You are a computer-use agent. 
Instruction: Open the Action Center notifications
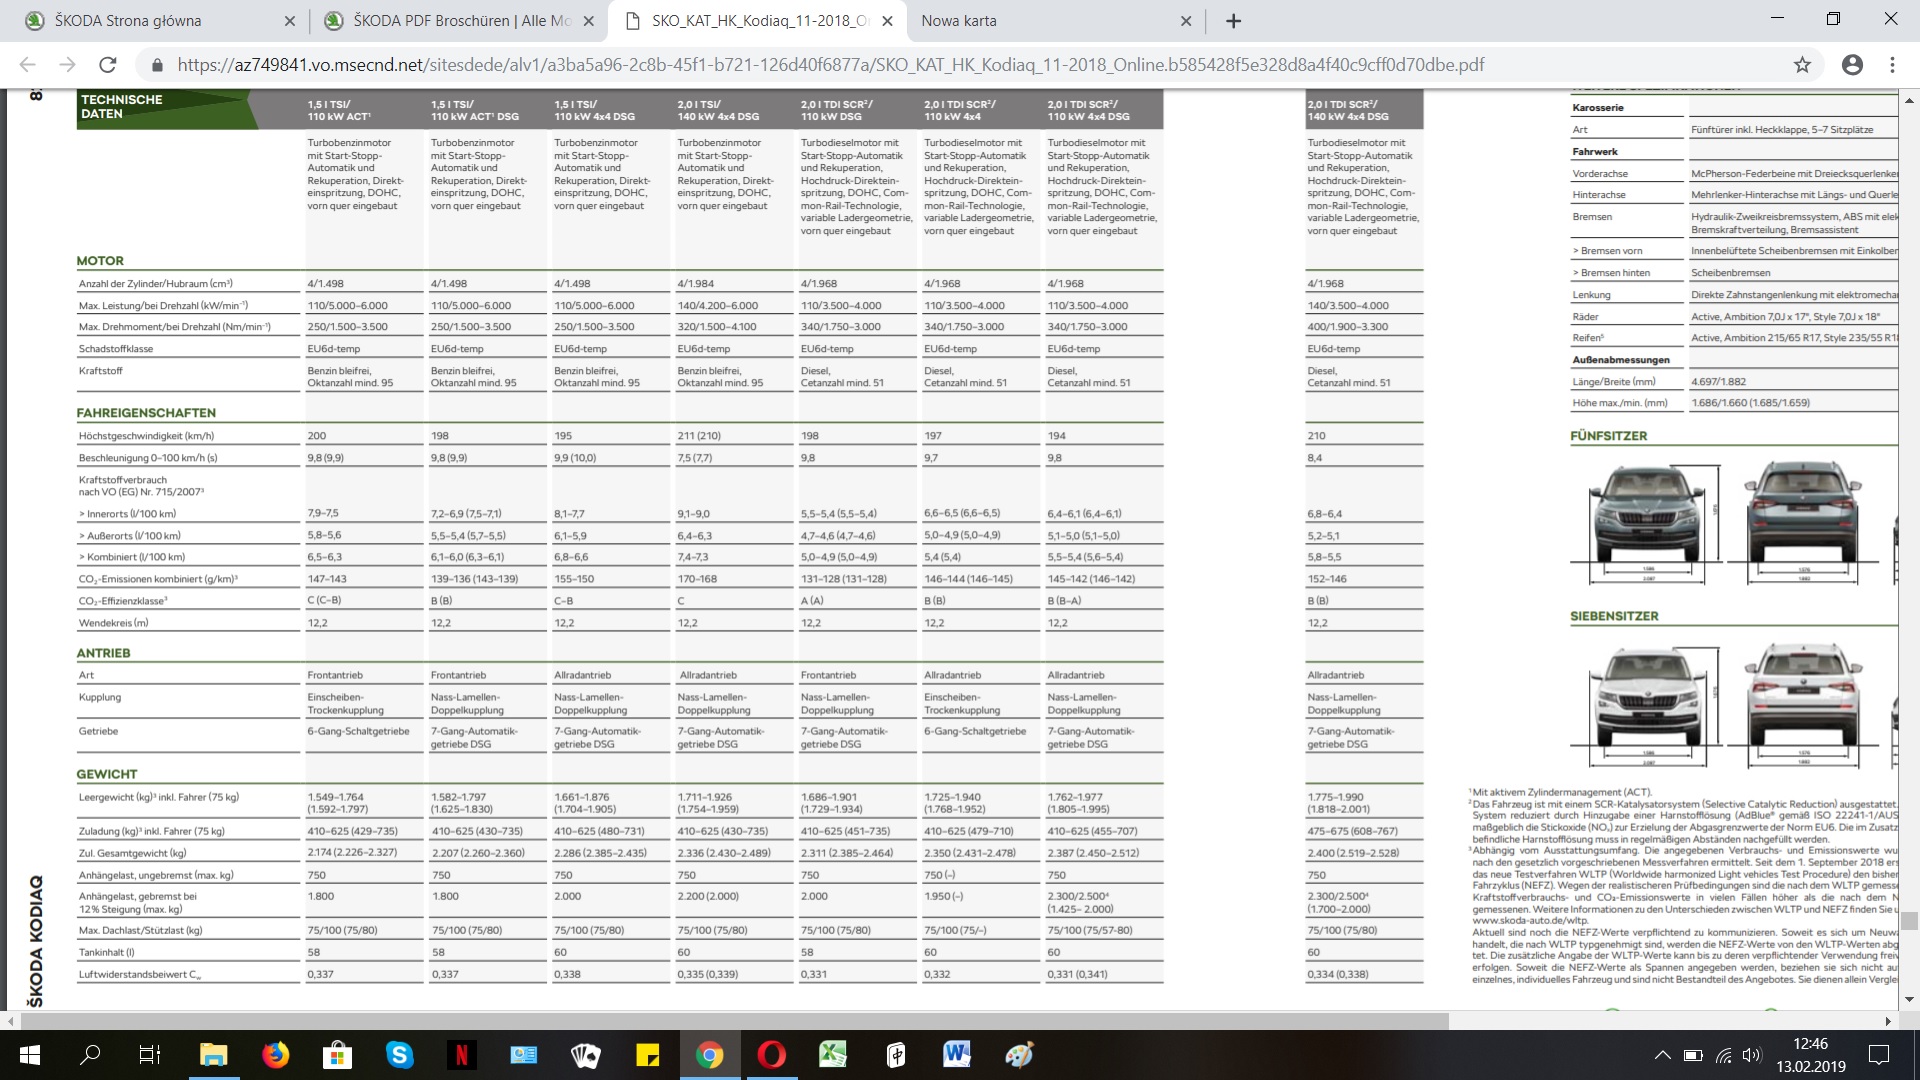pyautogui.click(x=1879, y=1055)
